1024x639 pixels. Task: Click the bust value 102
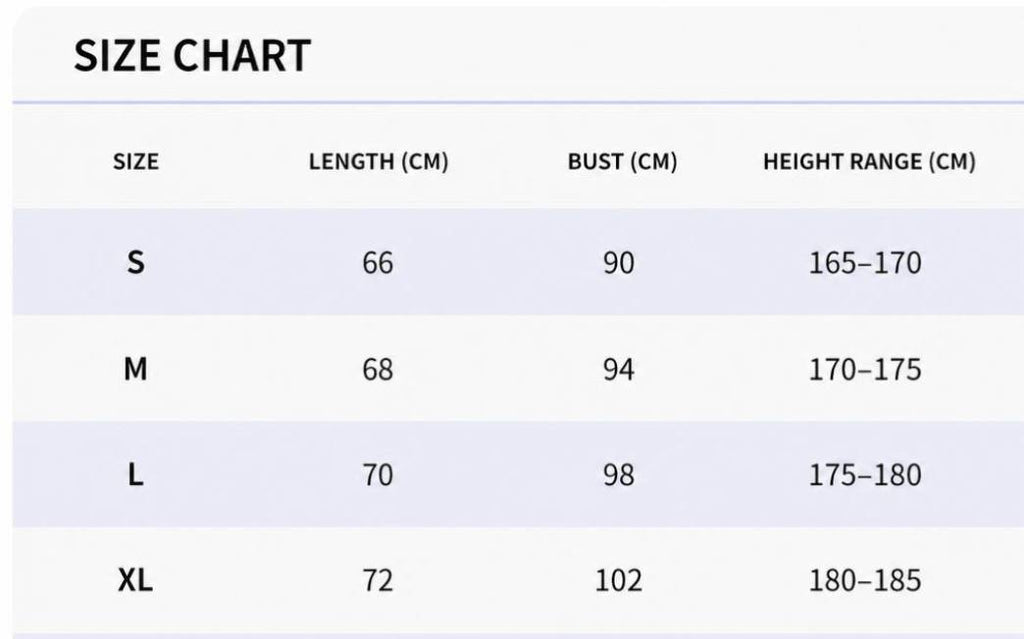pos(619,580)
